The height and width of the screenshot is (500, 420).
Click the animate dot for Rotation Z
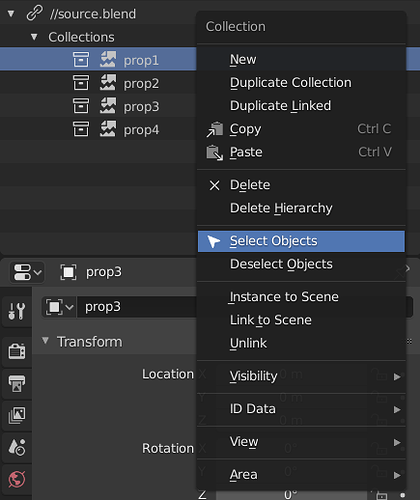pos(403,495)
